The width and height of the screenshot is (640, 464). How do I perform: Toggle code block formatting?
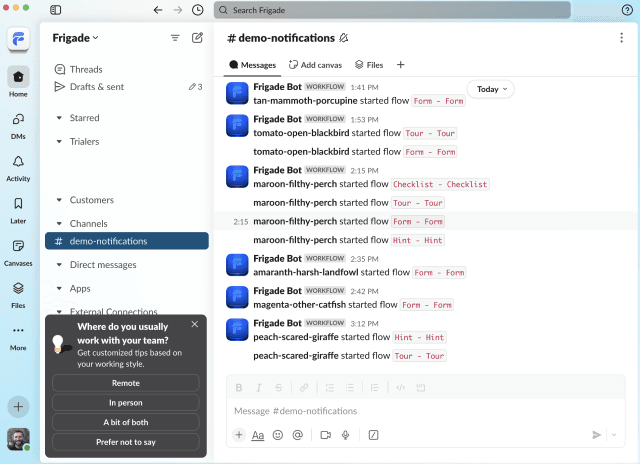420,387
